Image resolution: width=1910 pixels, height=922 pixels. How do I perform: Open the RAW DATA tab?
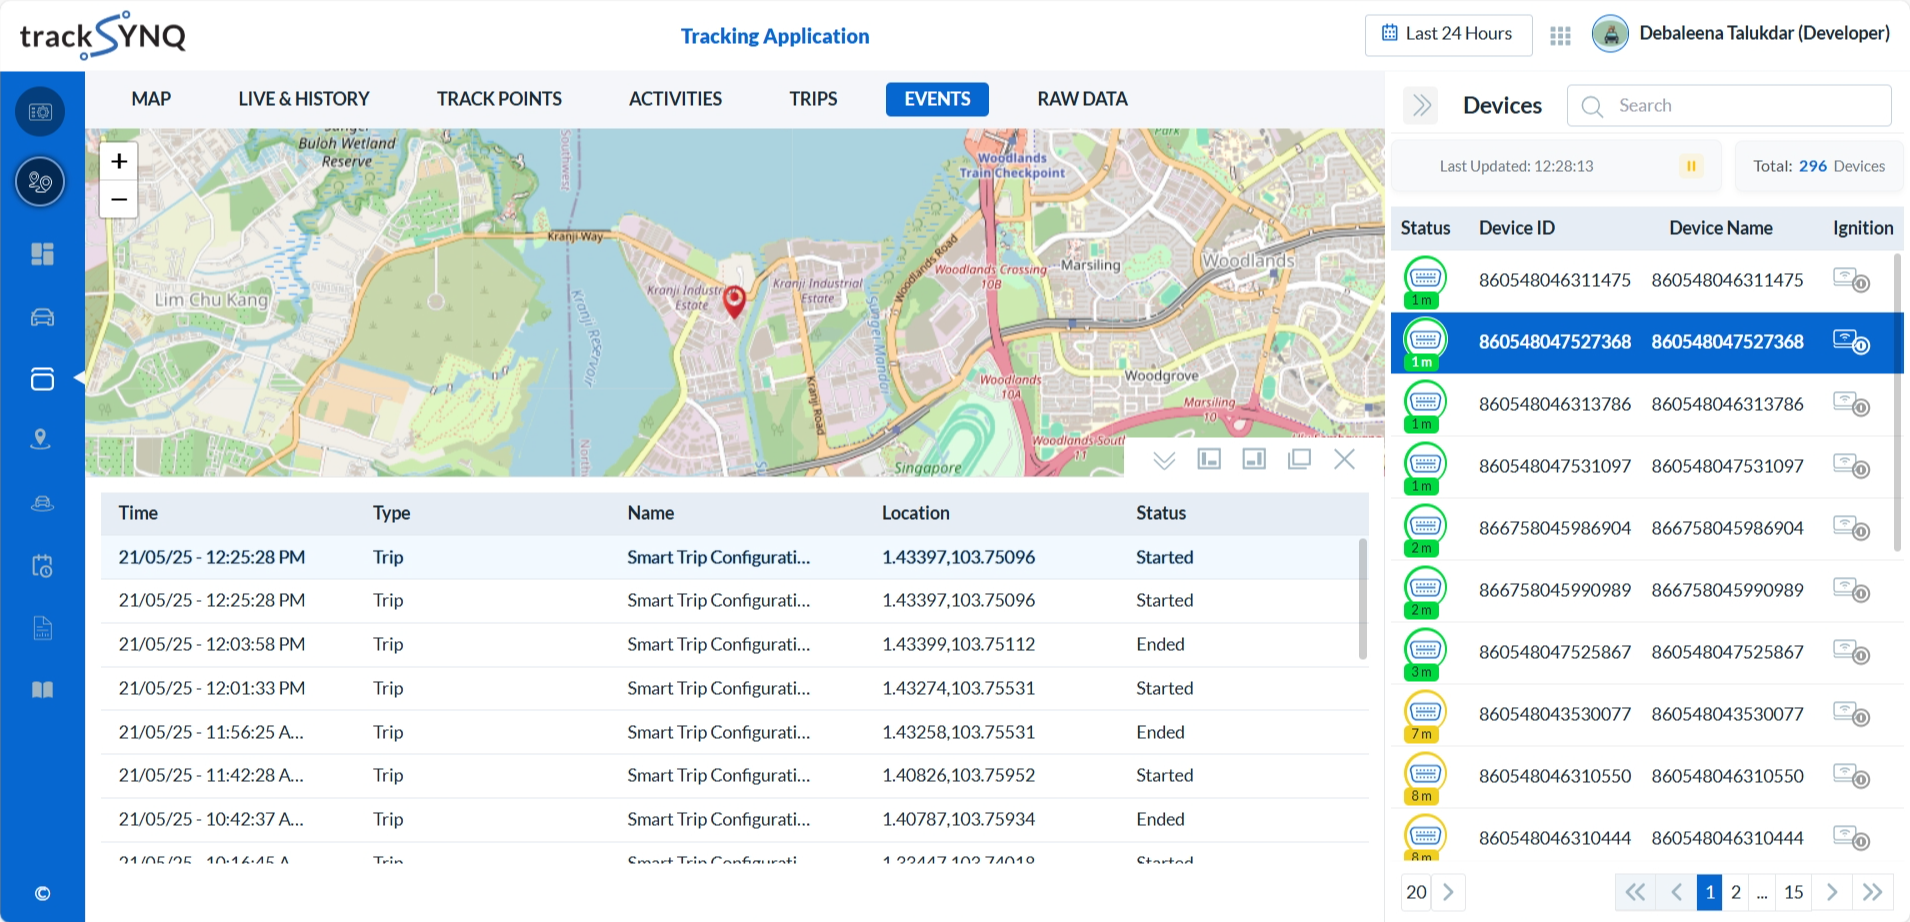[x=1081, y=99]
